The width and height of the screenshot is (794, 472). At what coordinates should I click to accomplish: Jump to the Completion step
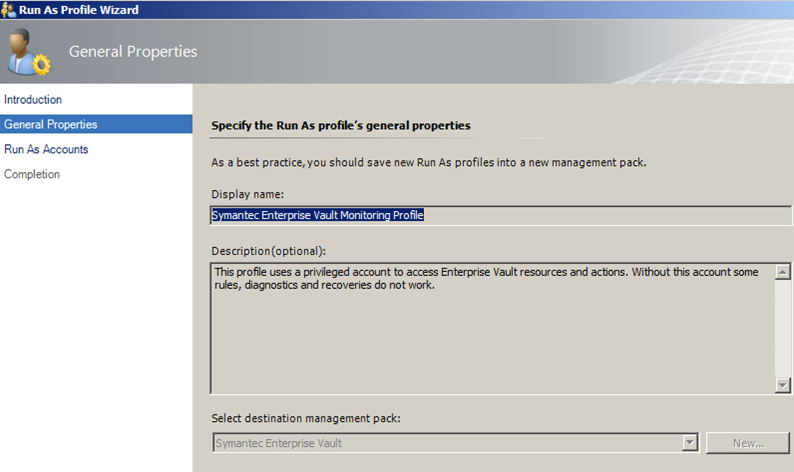pos(32,175)
